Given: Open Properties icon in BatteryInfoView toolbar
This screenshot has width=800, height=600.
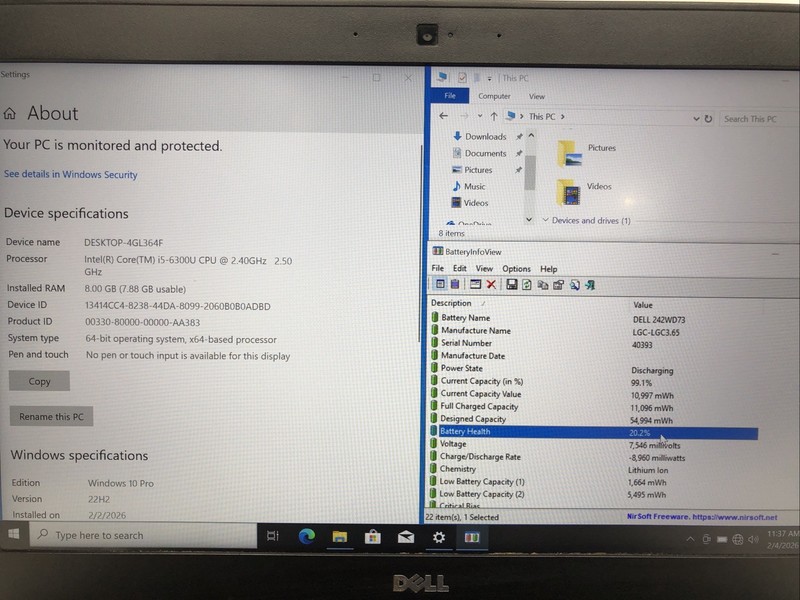Looking at the screenshot, I should (x=559, y=285).
